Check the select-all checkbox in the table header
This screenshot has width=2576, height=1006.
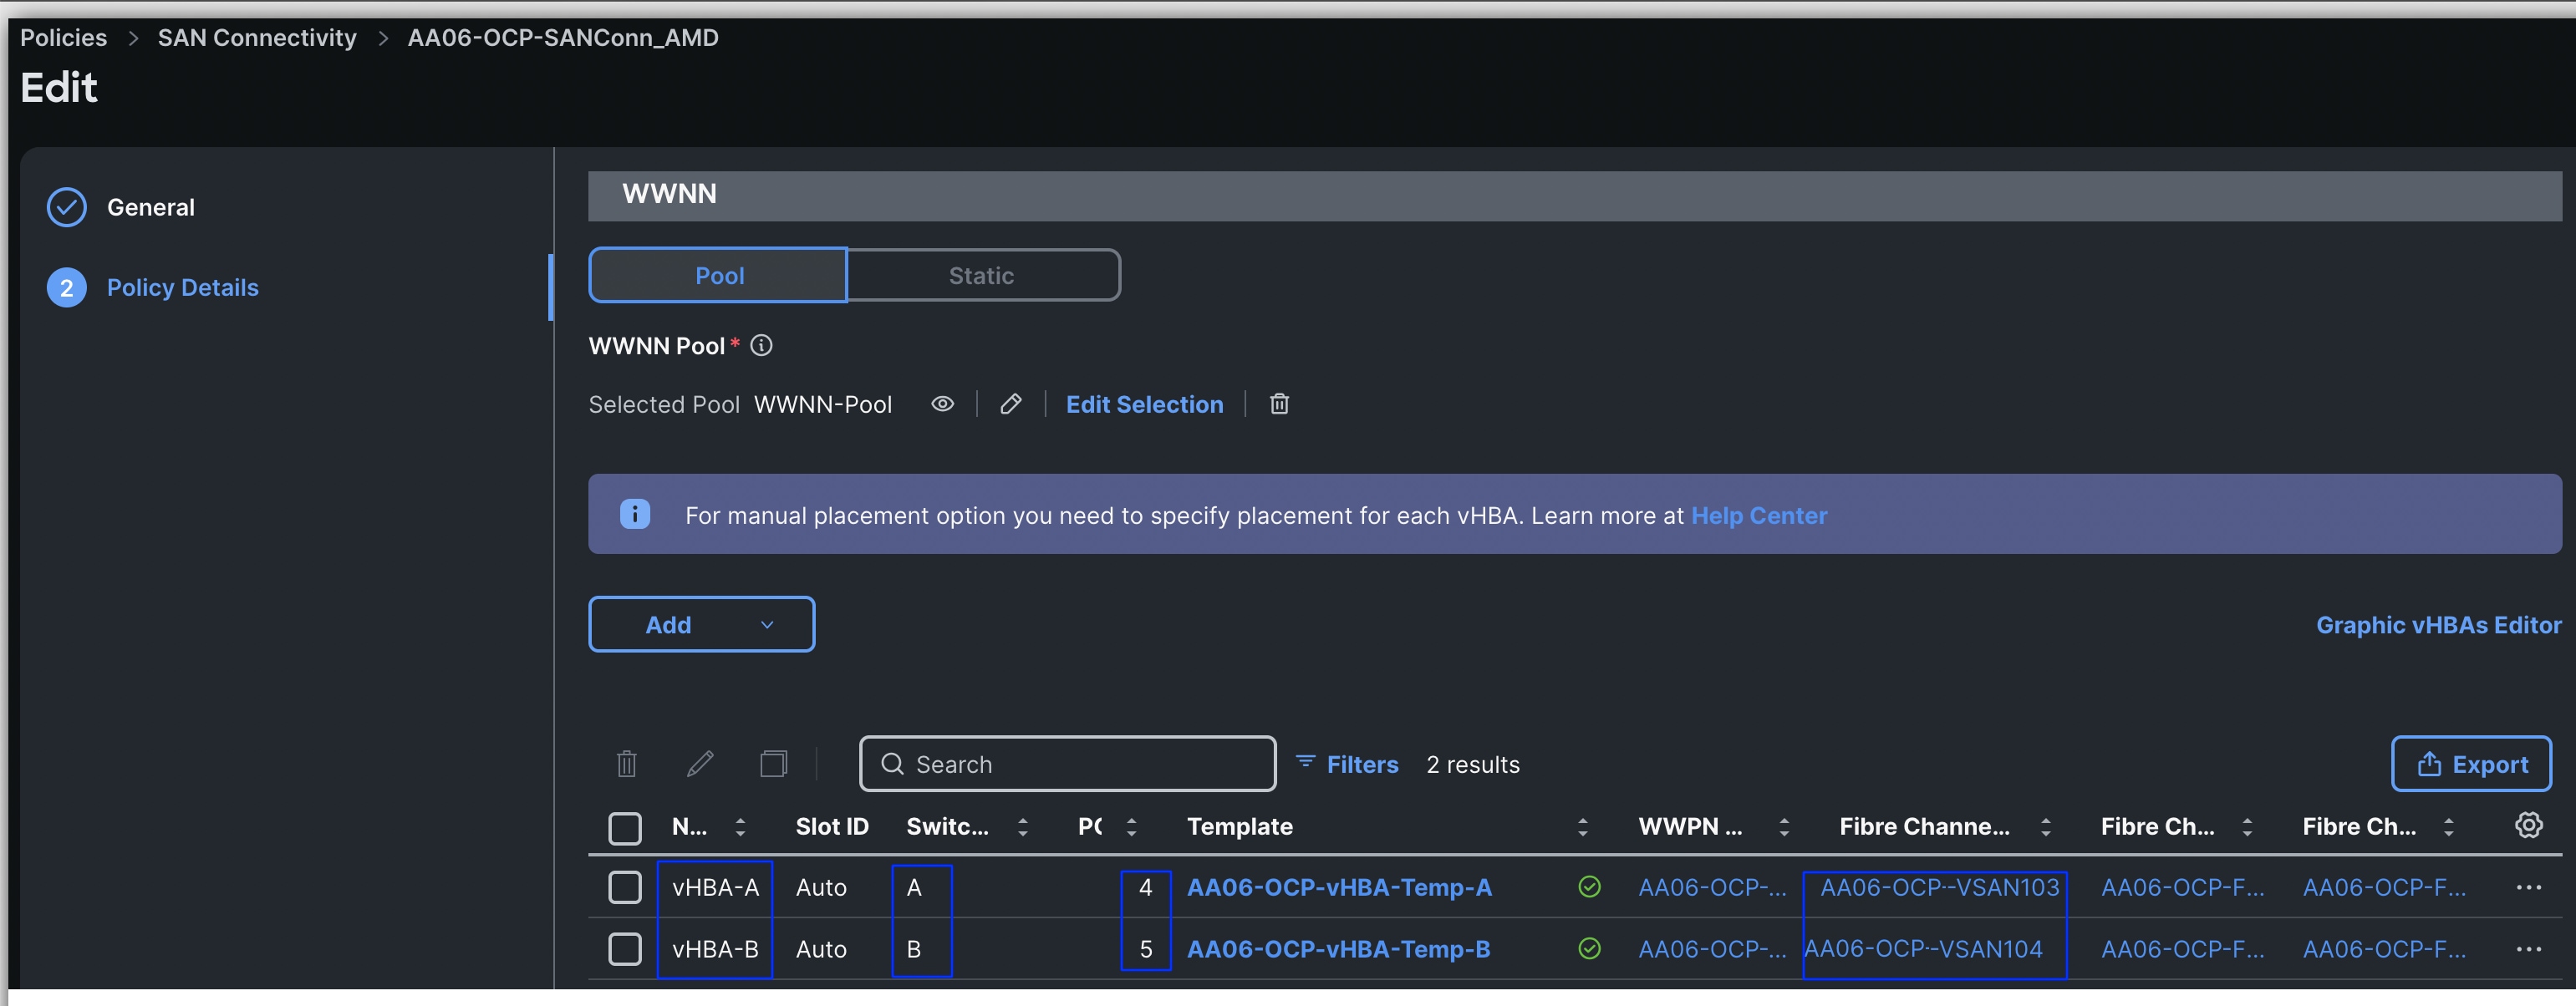point(625,828)
